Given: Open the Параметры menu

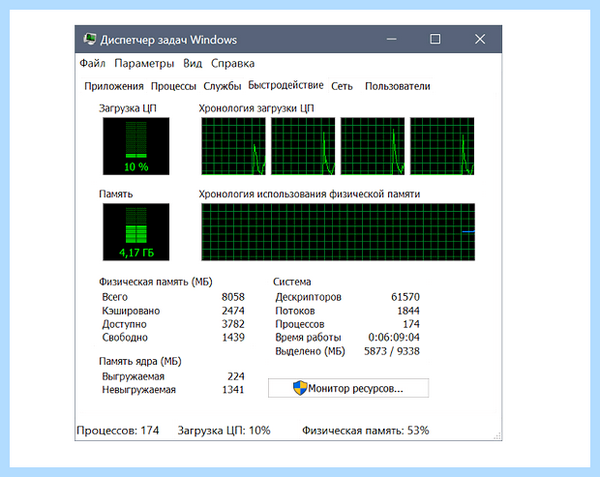Looking at the screenshot, I should [x=144, y=63].
